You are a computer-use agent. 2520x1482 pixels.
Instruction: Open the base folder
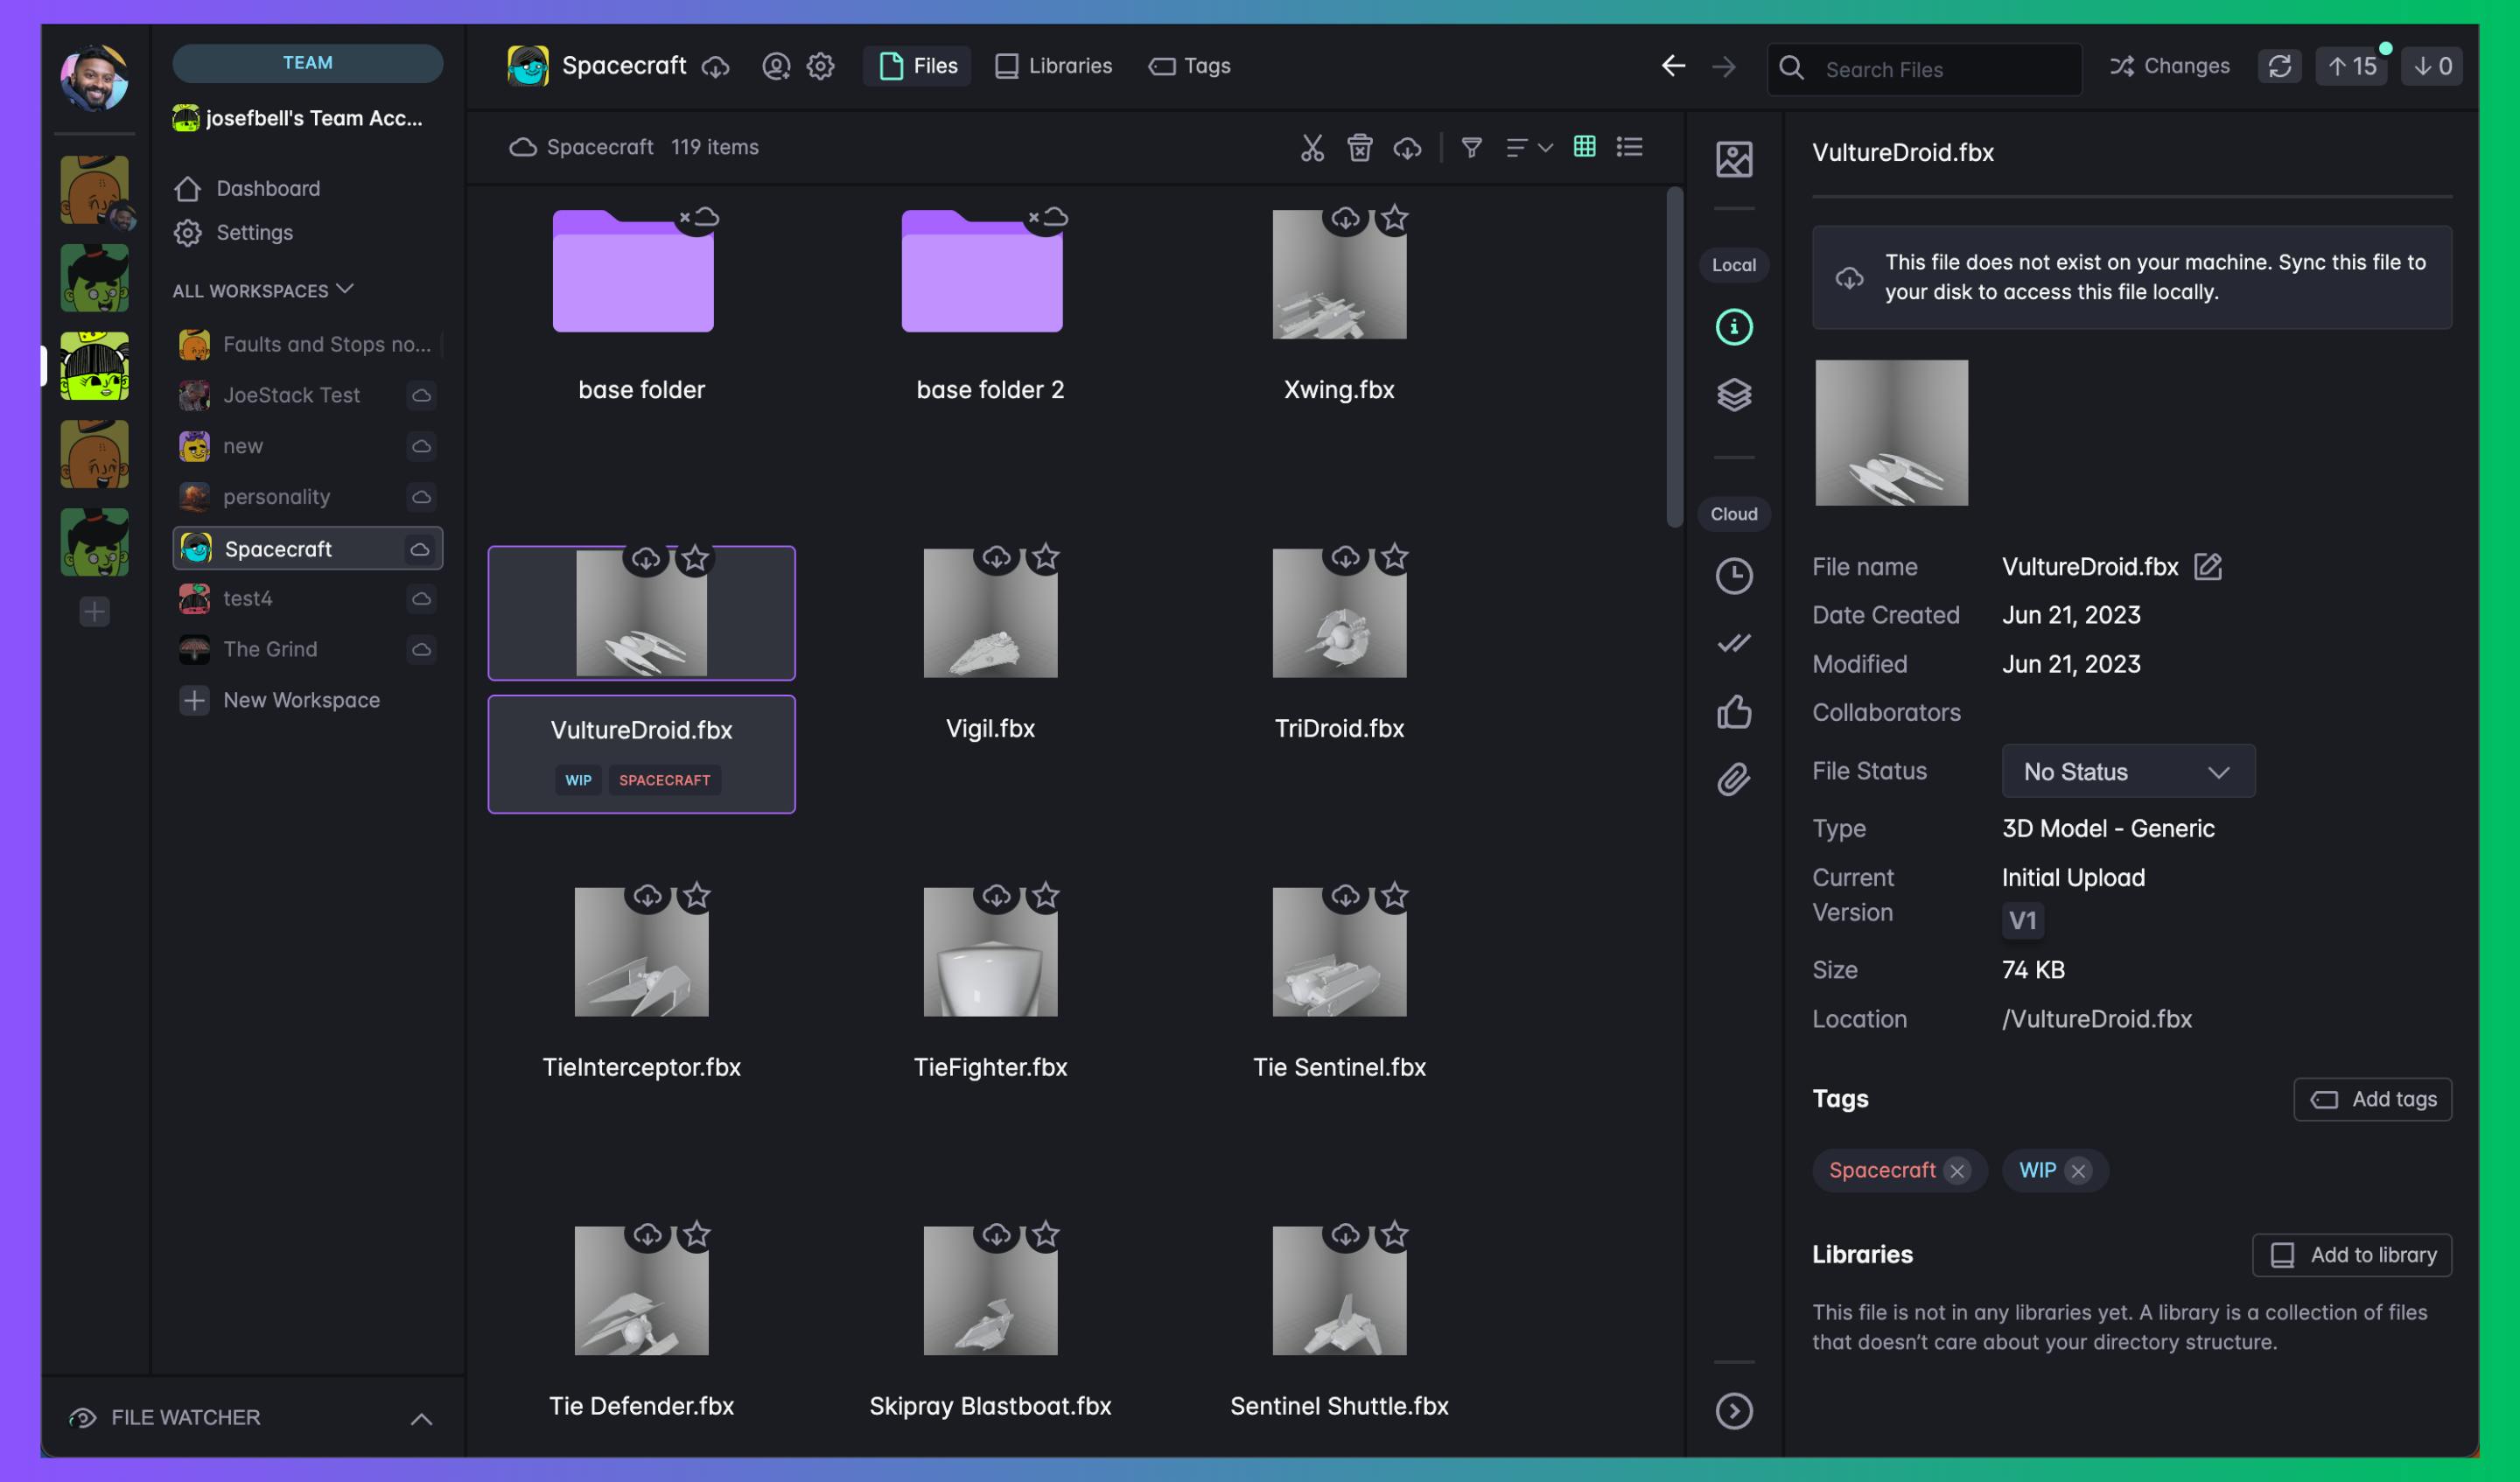coord(633,270)
